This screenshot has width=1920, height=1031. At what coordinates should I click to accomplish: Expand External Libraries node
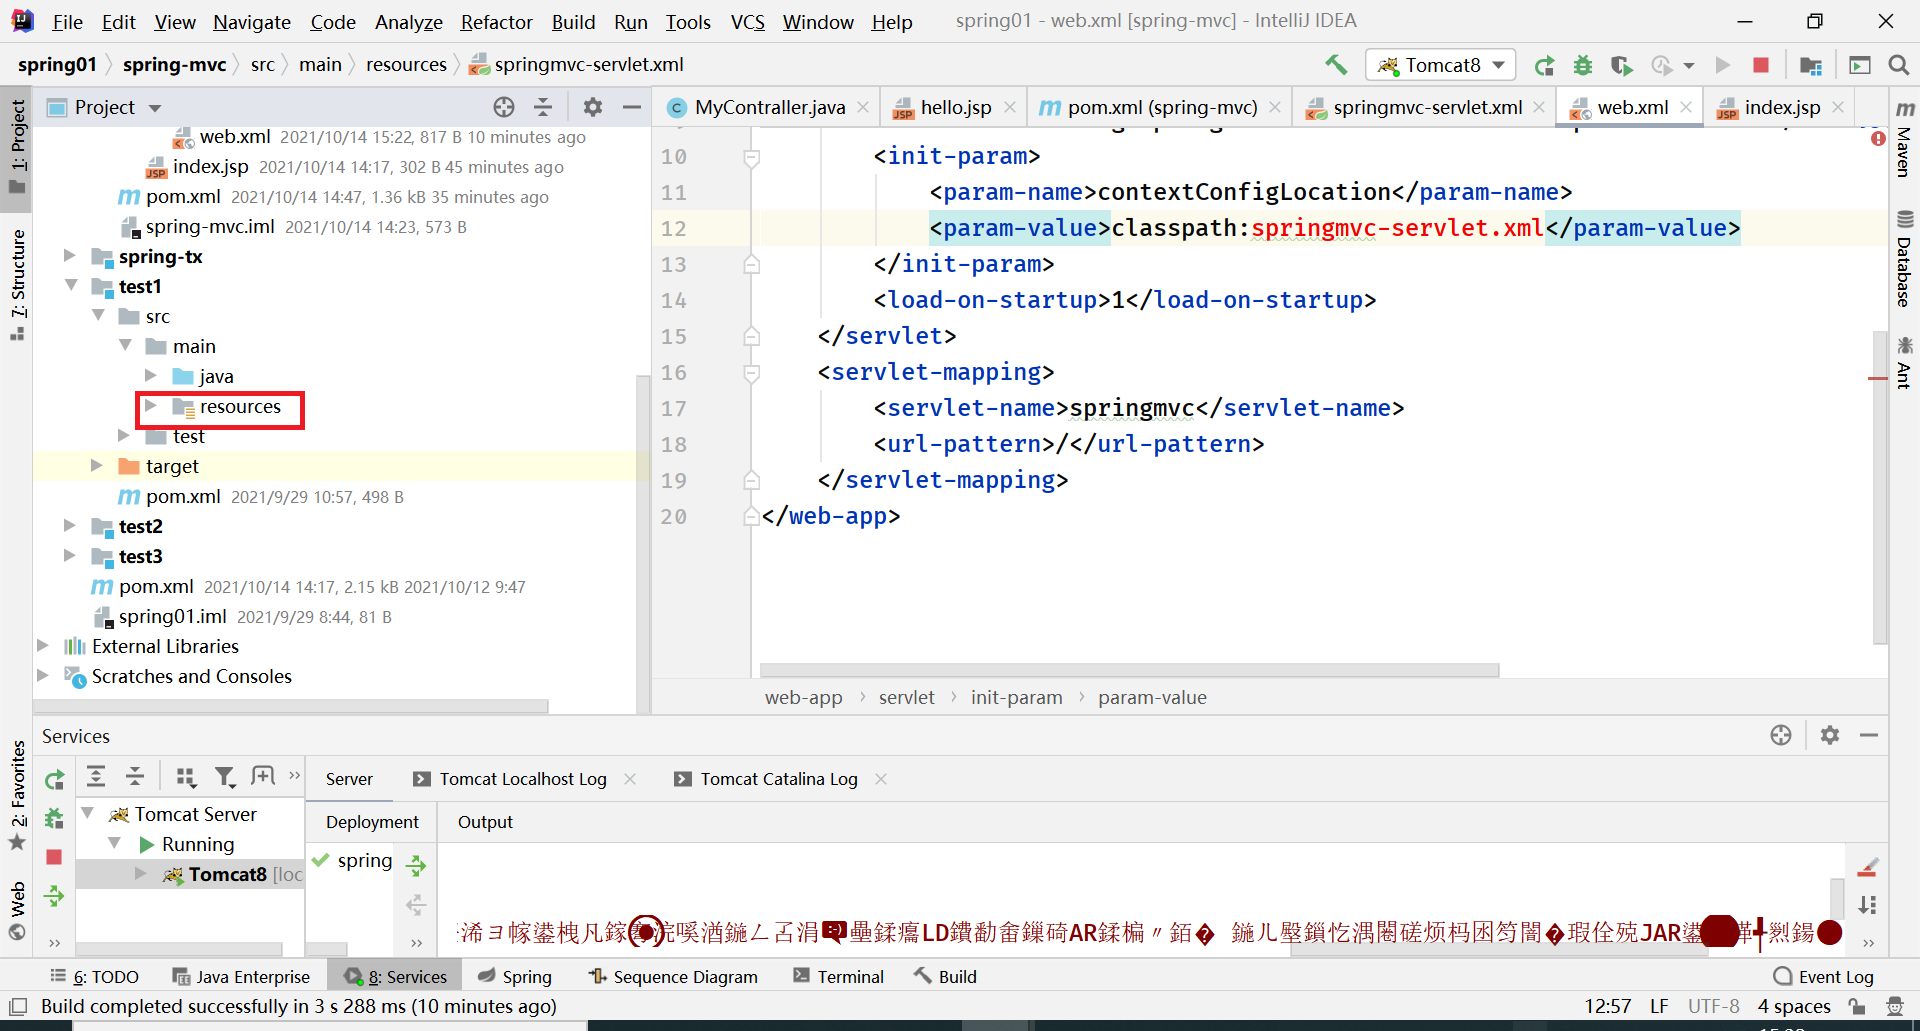43,646
